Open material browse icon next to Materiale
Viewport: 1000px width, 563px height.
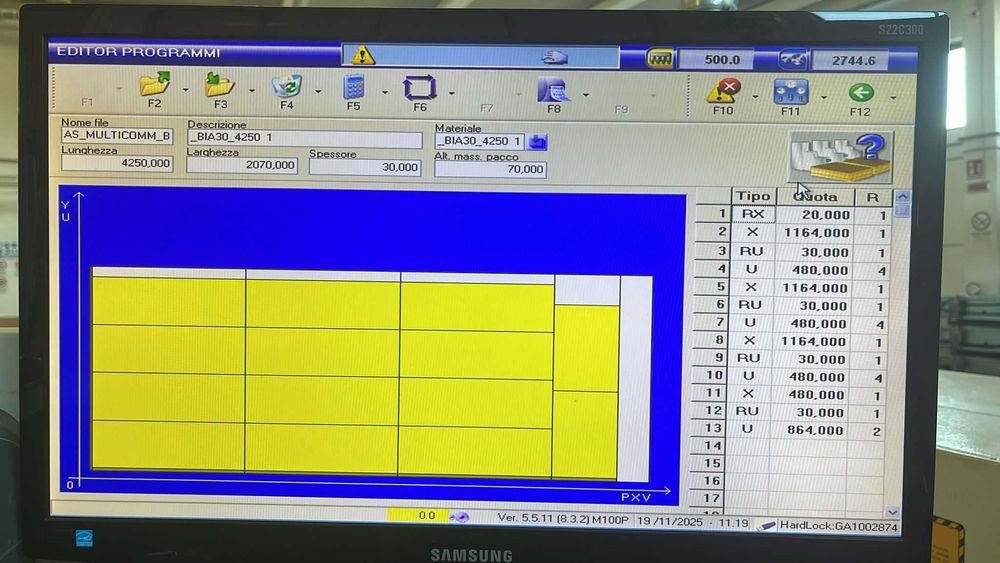tap(538, 142)
